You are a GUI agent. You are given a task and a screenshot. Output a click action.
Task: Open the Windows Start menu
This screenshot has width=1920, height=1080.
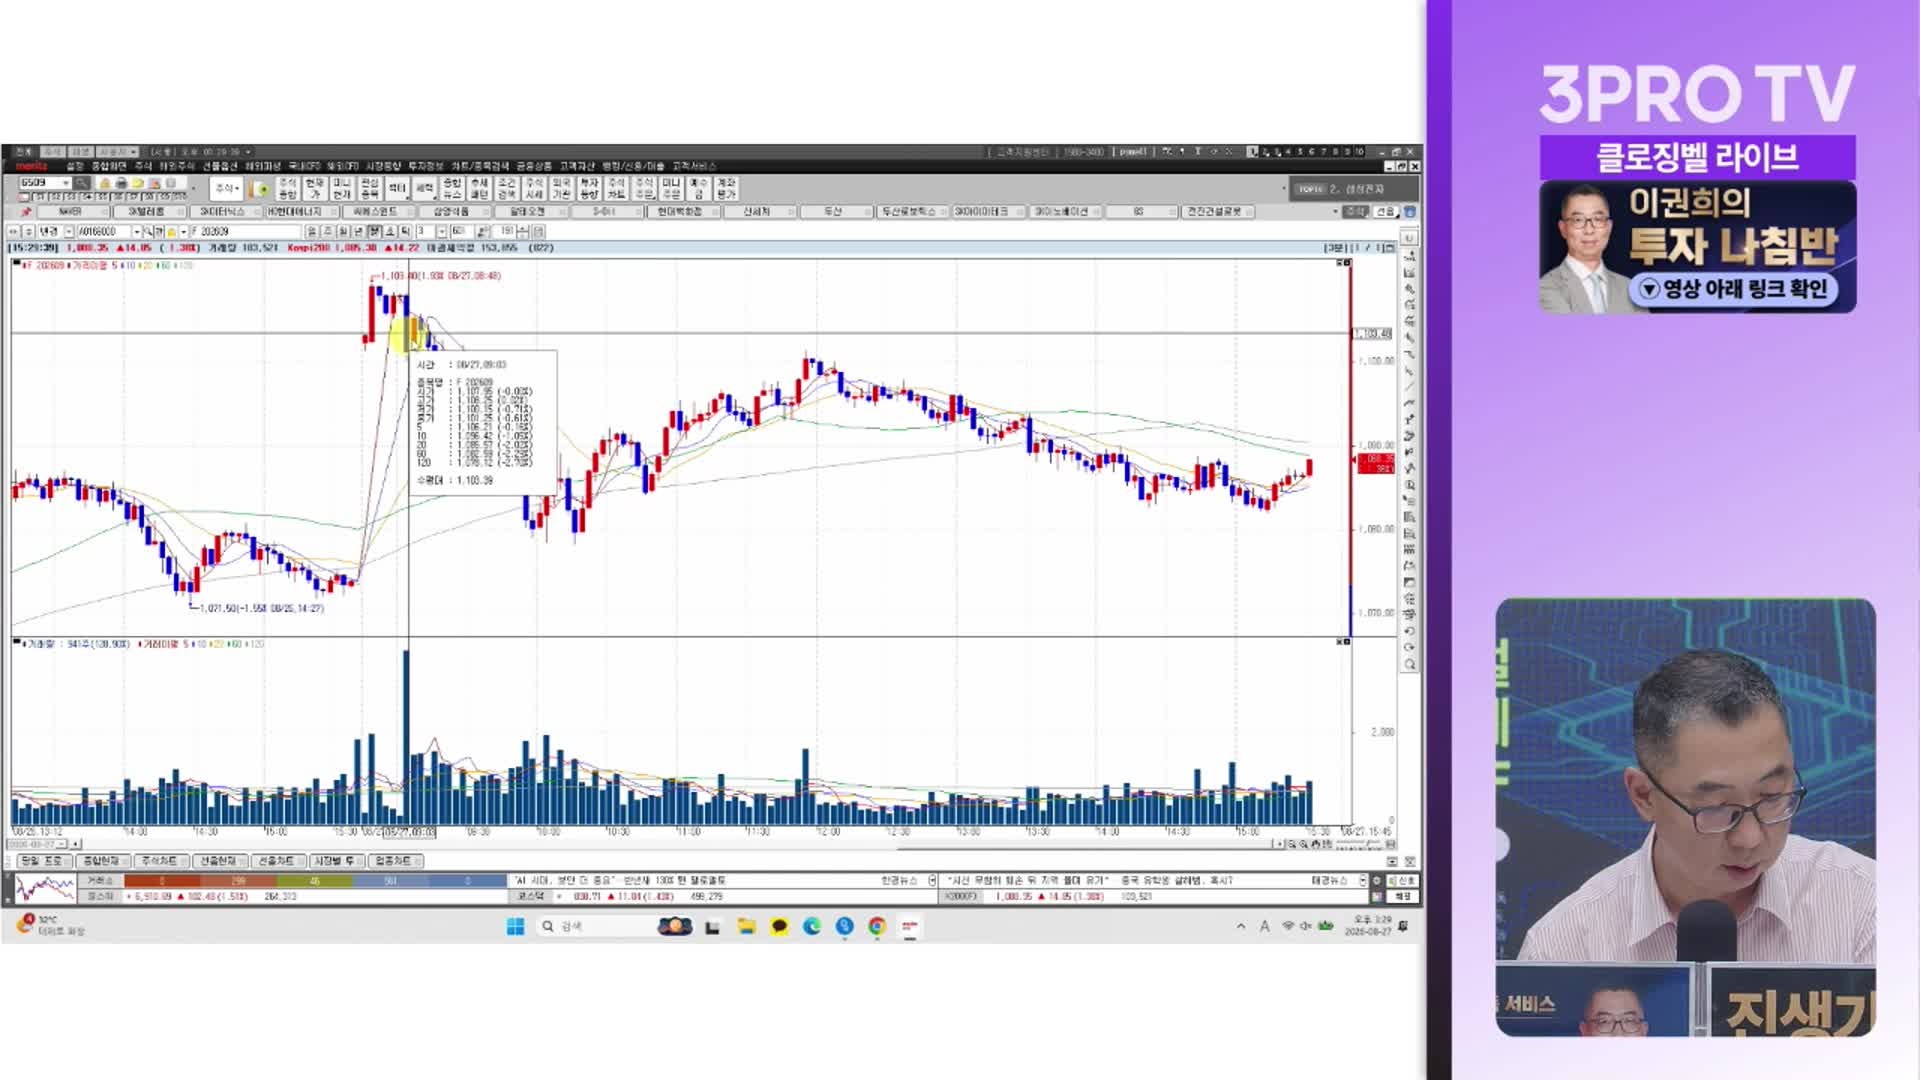(516, 927)
